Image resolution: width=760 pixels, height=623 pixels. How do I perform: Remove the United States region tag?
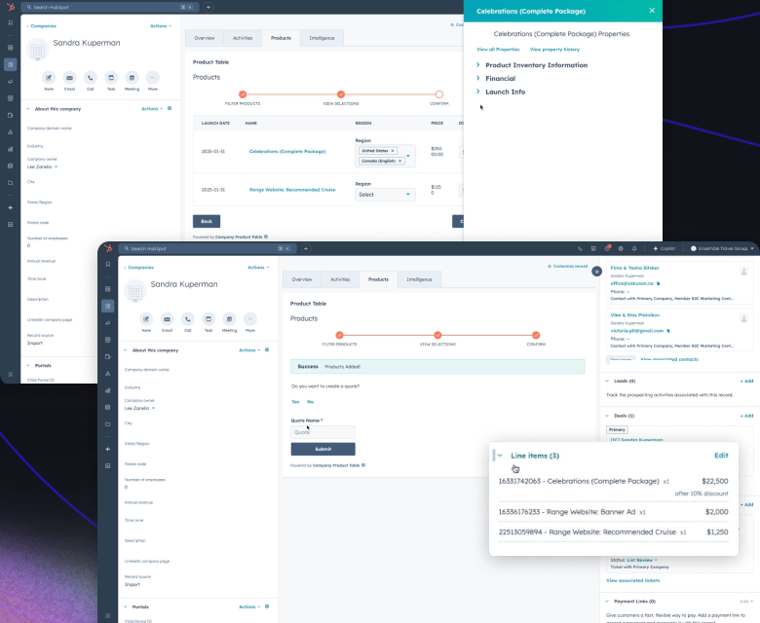click(x=393, y=151)
